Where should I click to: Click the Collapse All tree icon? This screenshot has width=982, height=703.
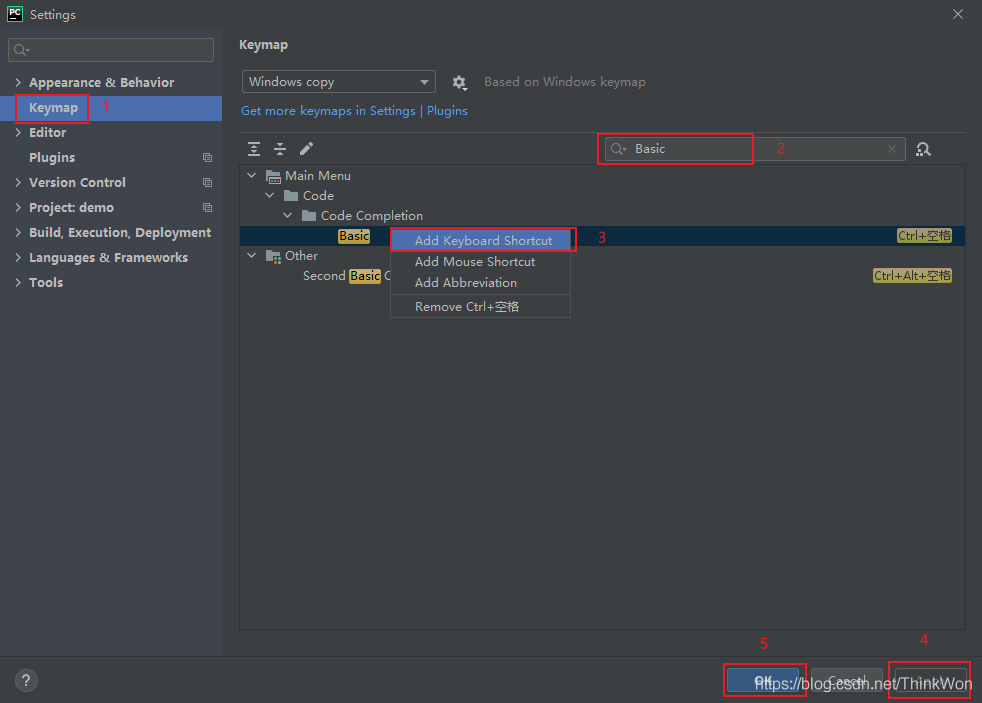[280, 149]
